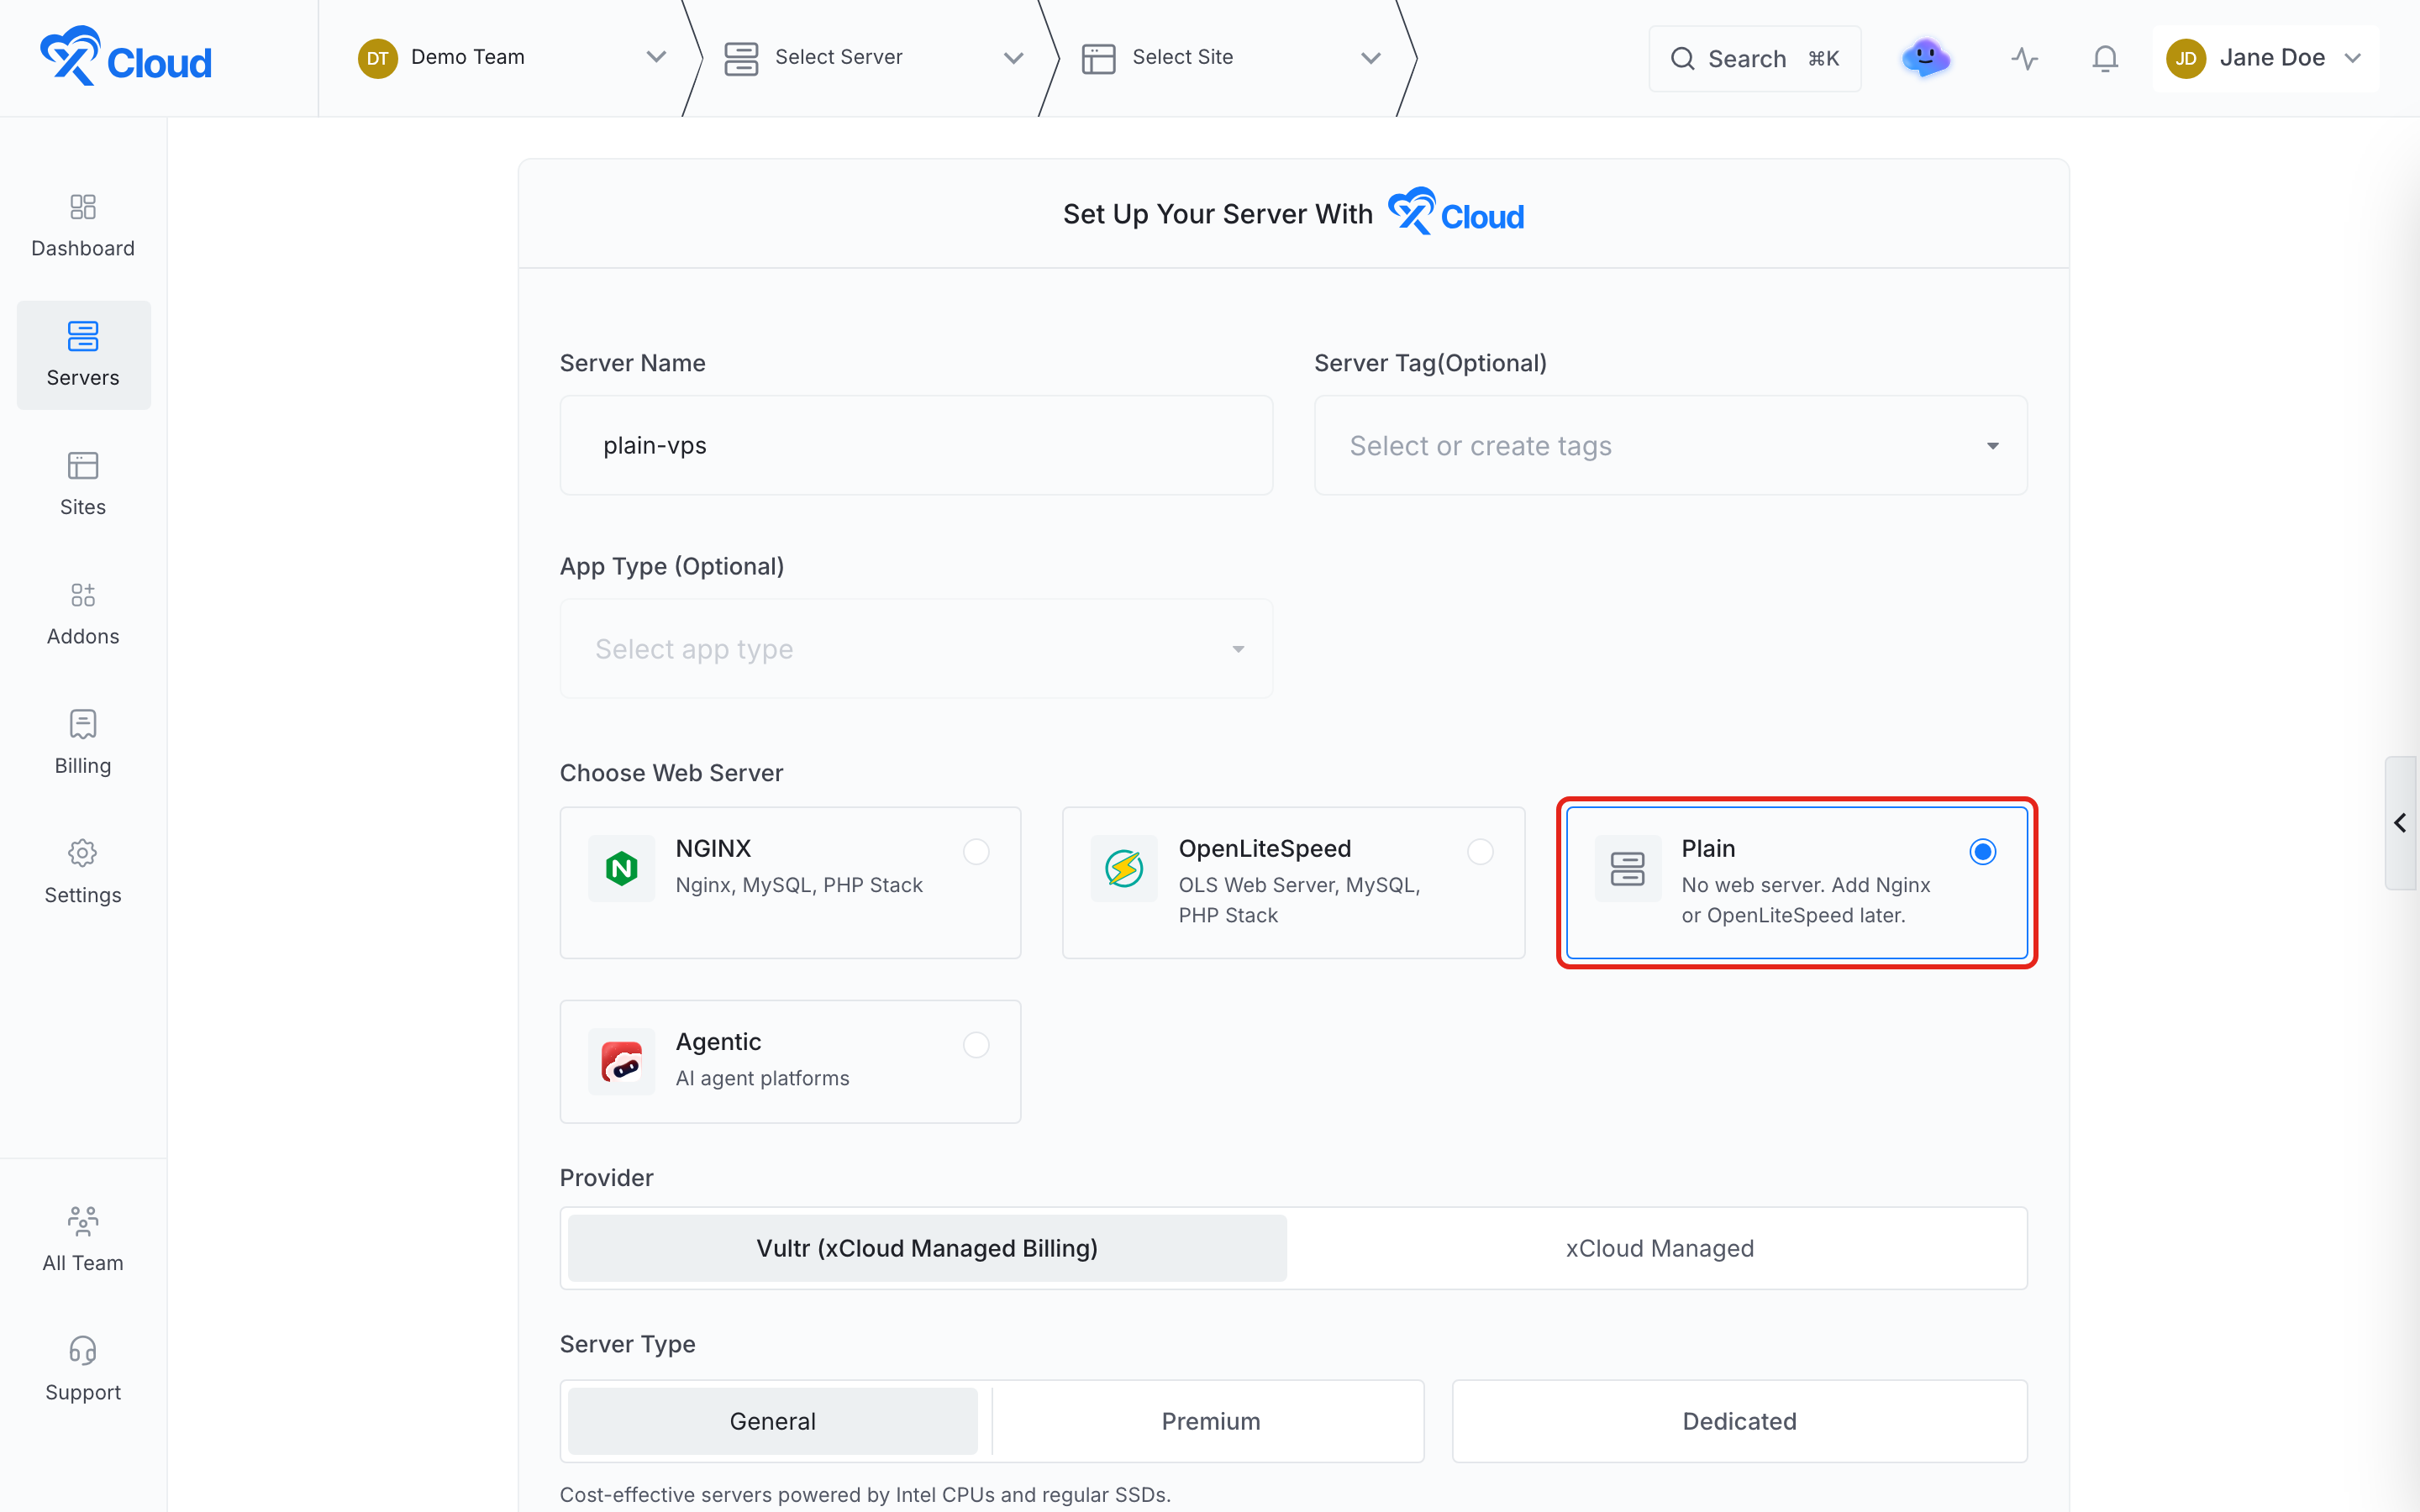Select the Agentic radio button

click(x=976, y=1045)
